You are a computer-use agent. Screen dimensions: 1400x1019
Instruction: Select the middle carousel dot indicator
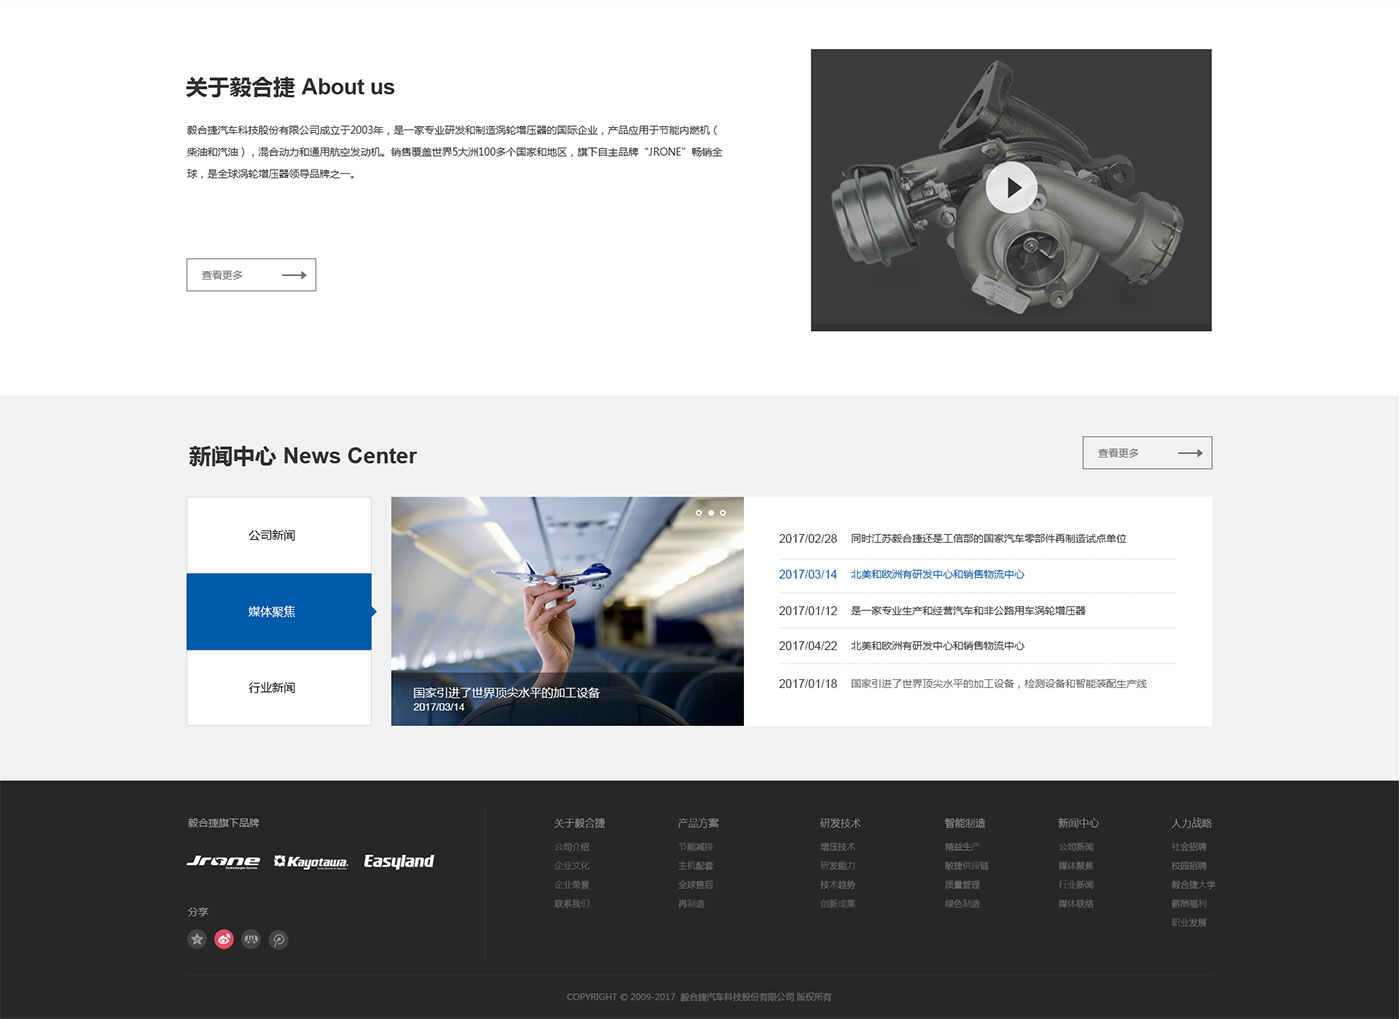tap(711, 513)
